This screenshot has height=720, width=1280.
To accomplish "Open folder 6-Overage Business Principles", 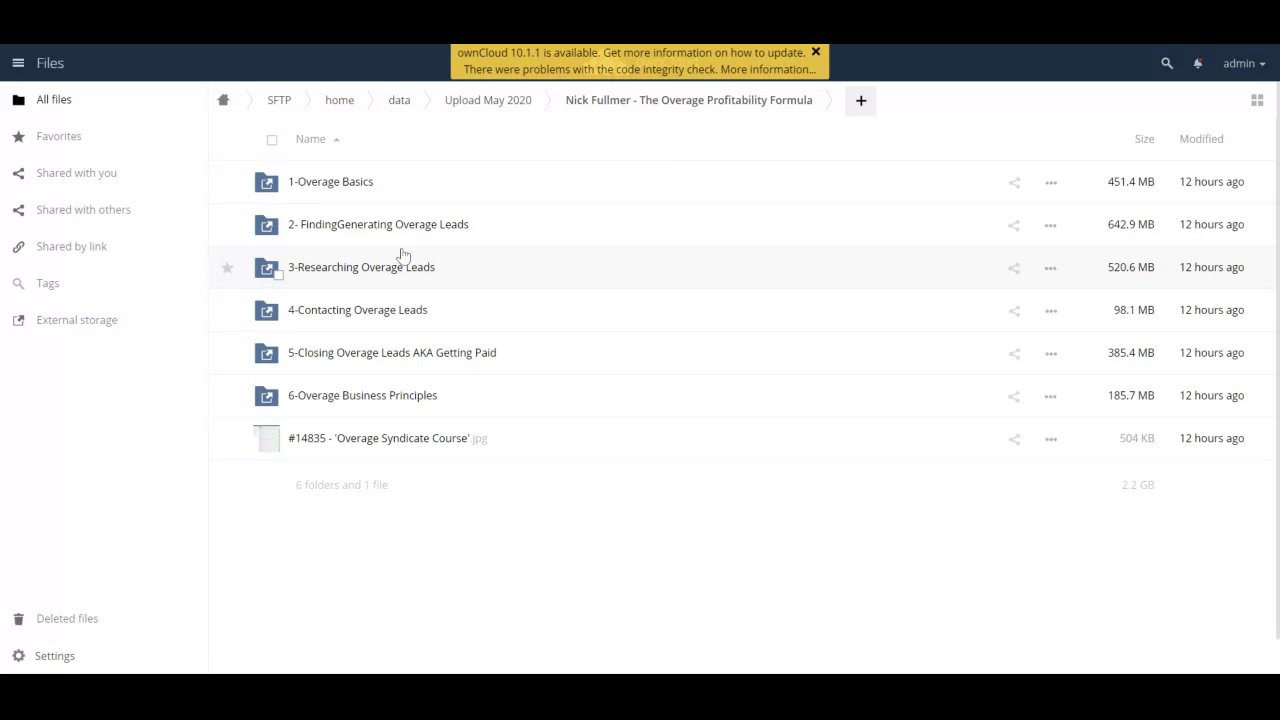I will point(362,395).
